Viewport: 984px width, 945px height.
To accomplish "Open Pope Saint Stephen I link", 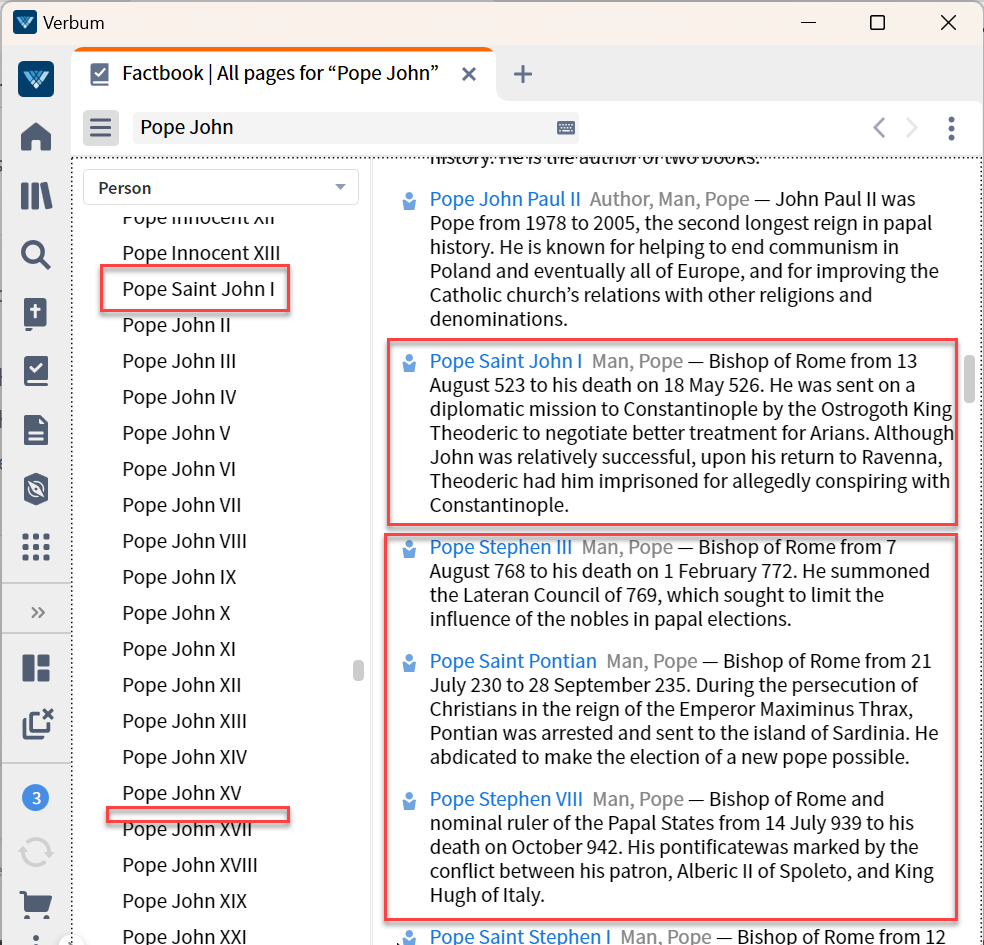I will 520,936.
